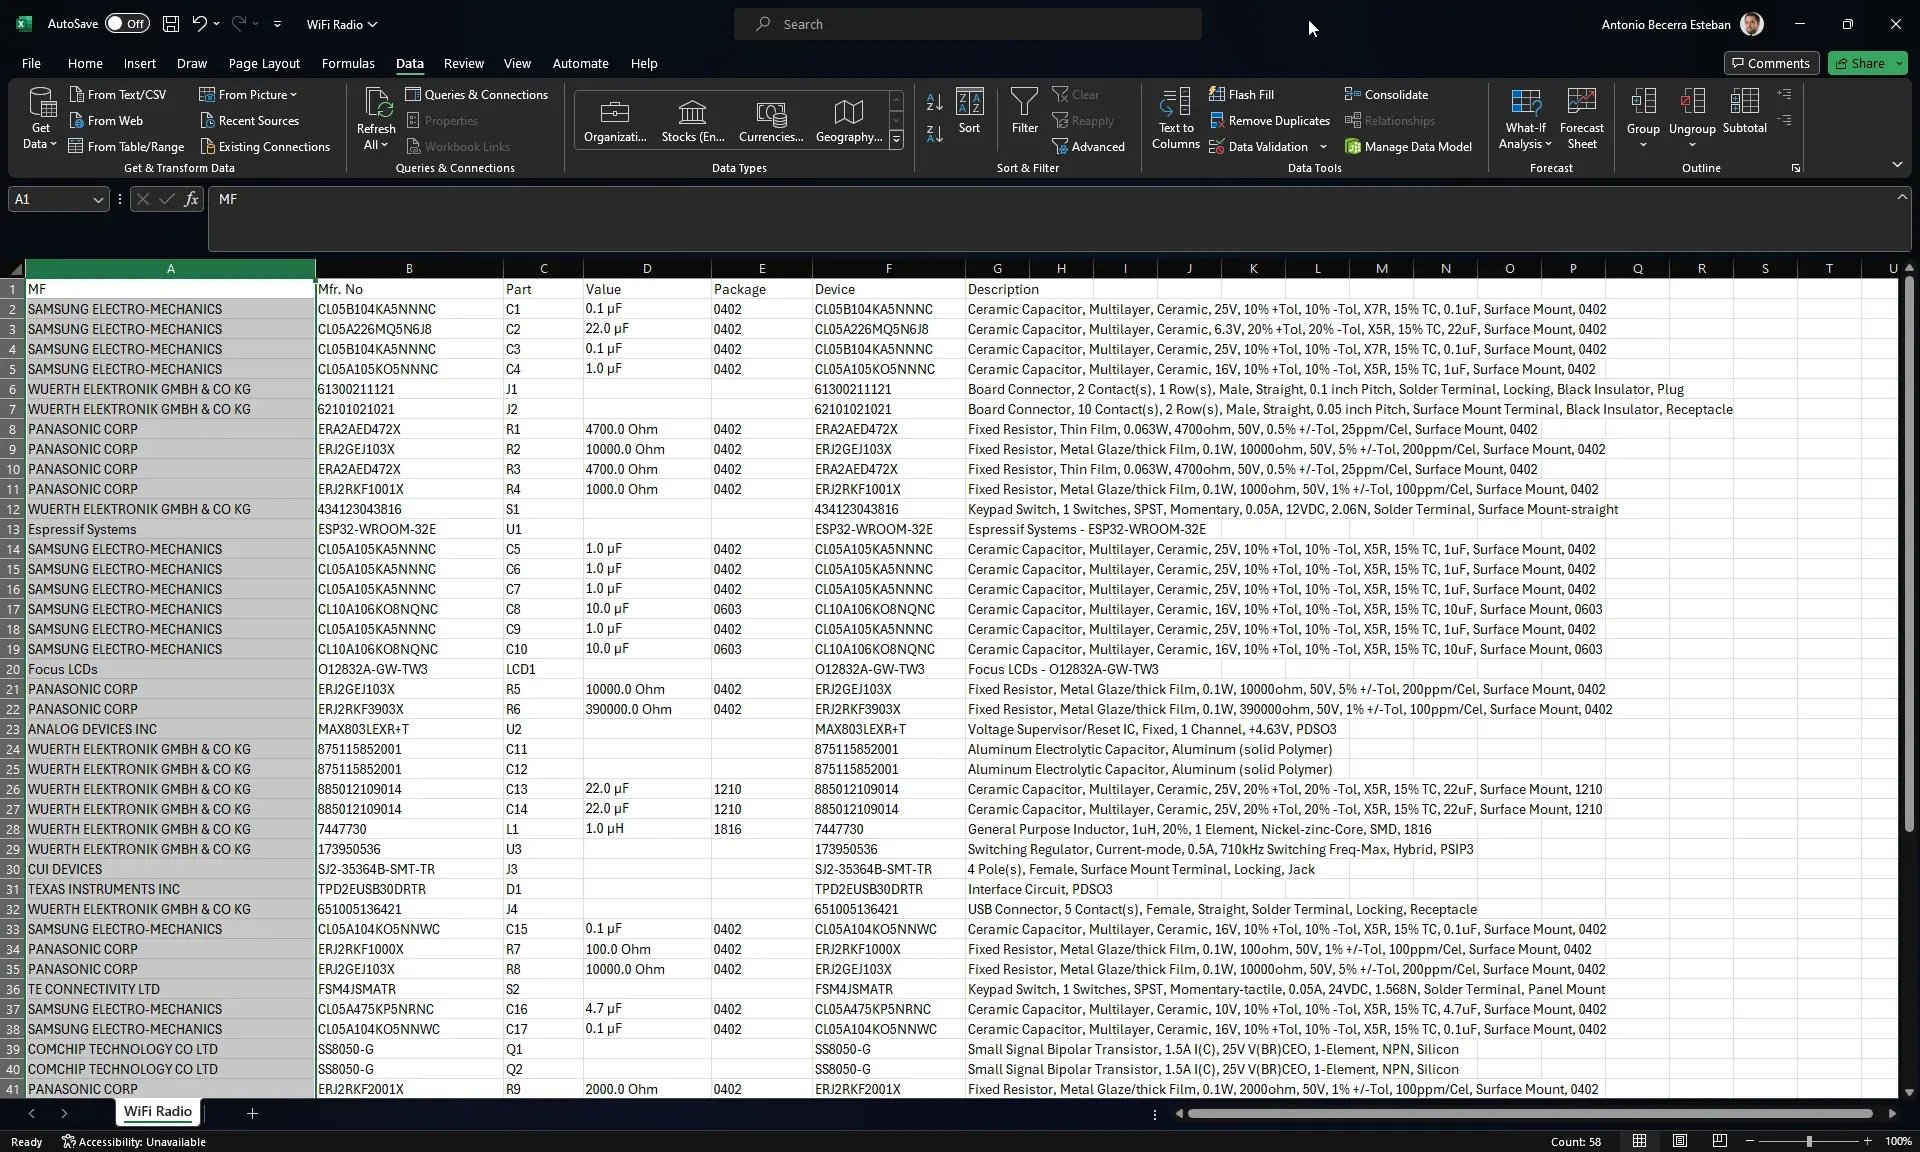Screen dimensions: 1920x1152
Task: Click Text to Columns
Action: point(1176,119)
